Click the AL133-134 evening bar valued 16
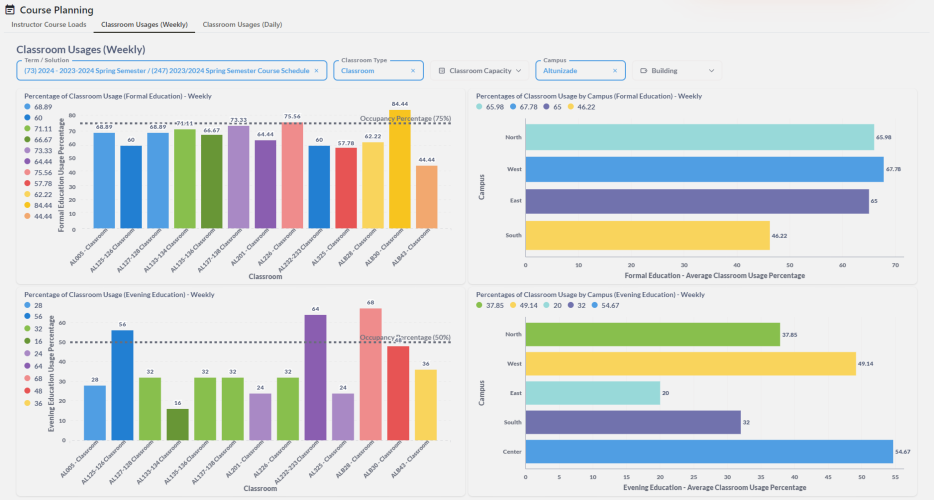Image resolution: width=934 pixels, height=500 pixels. coord(178,425)
